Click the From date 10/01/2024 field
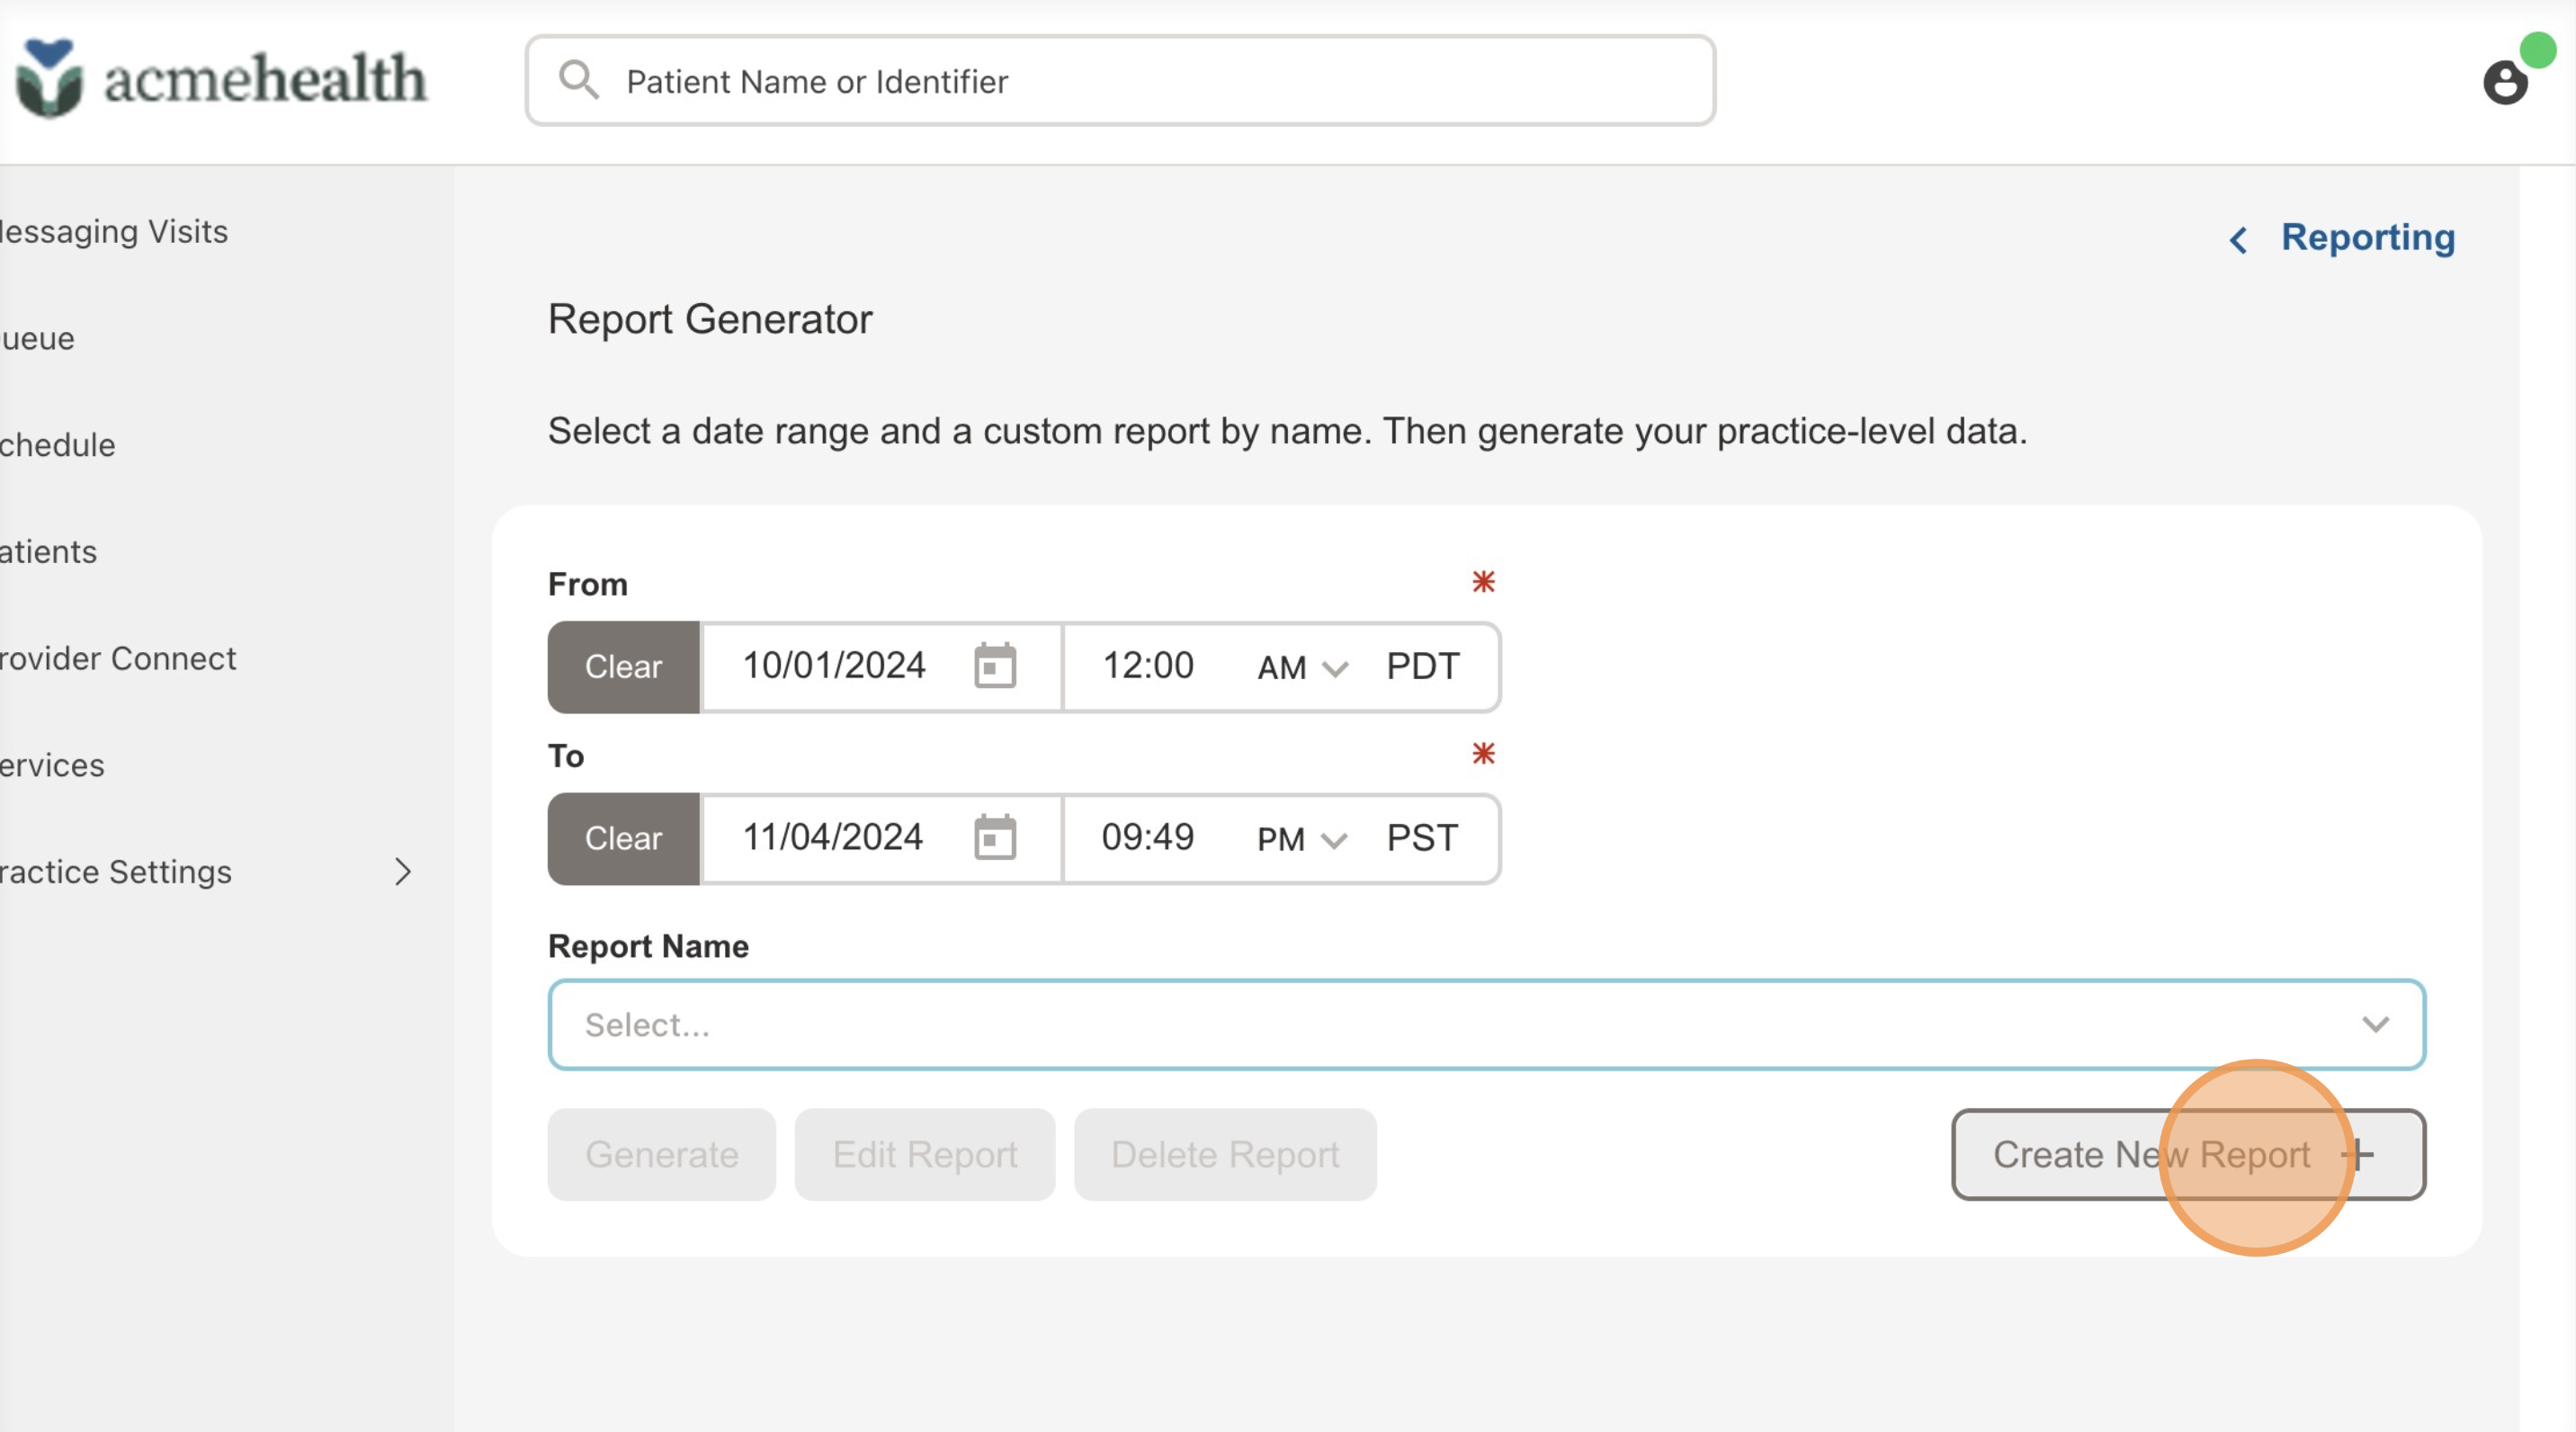This screenshot has width=2576, height=1432. tap(834, 666)
